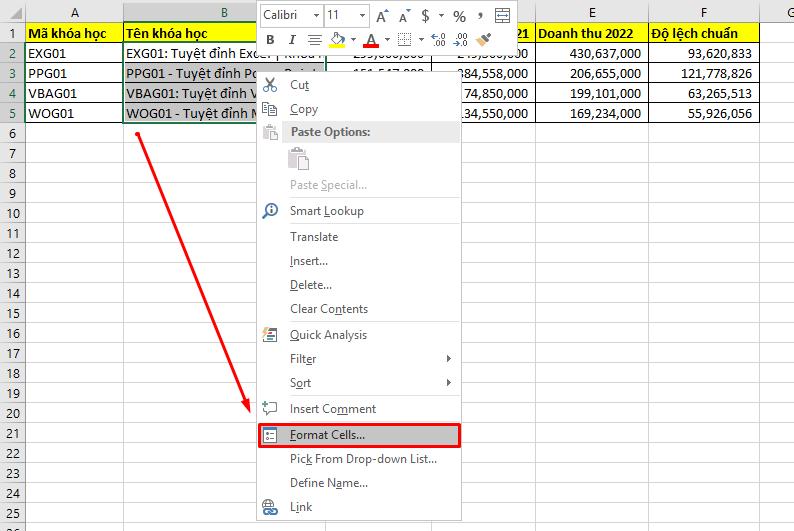Apply the red font color swatch
This screenshot has height=531, width=794.
coord(371,40)
